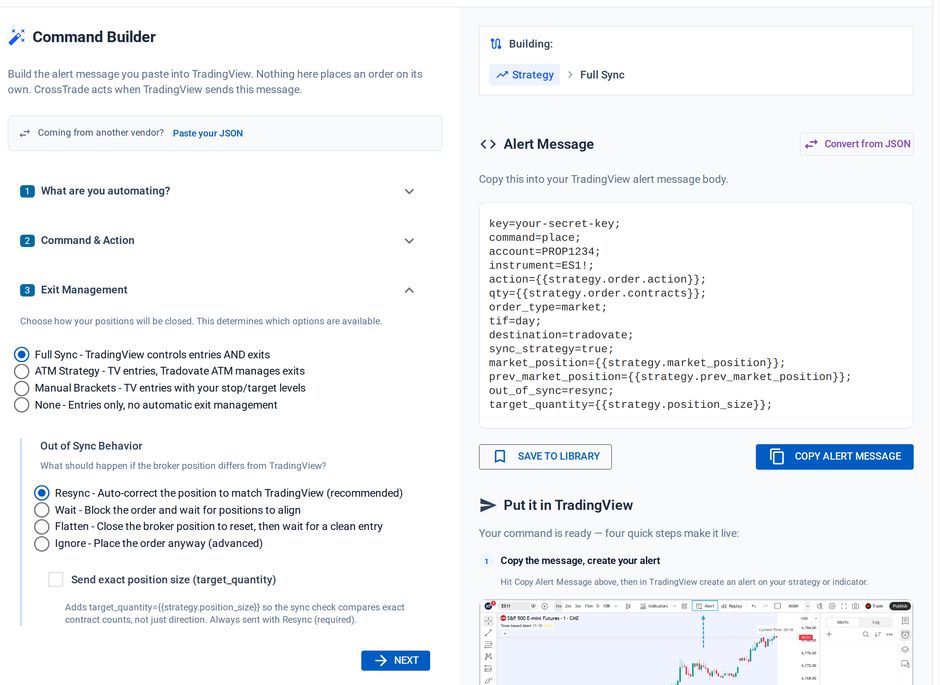Click the 'key=your-secret-key;' line
The height and width of the screenshot is (685, 940).
(555, 224)
